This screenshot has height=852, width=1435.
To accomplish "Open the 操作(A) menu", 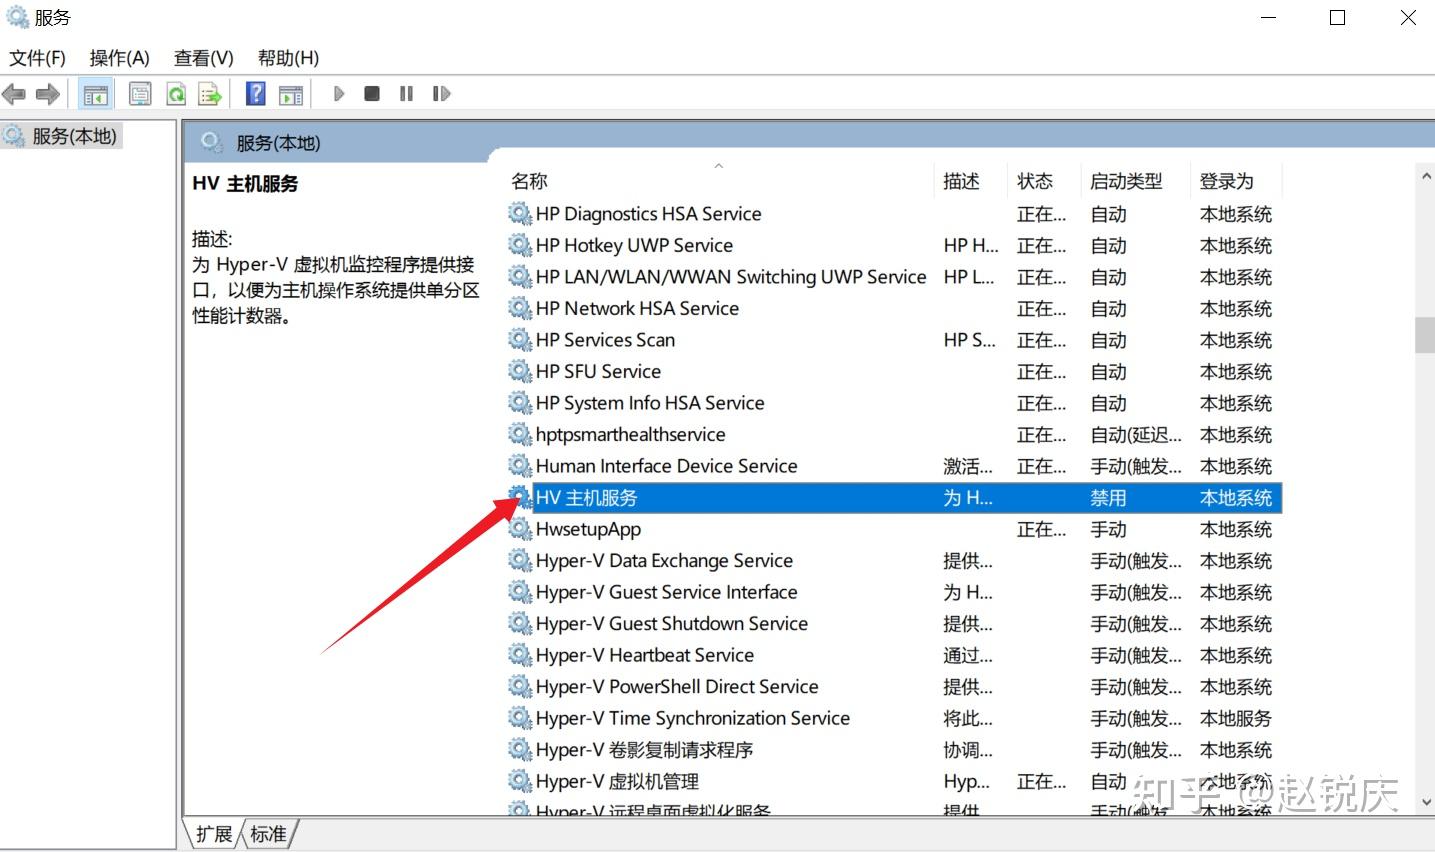I will 119,57.
